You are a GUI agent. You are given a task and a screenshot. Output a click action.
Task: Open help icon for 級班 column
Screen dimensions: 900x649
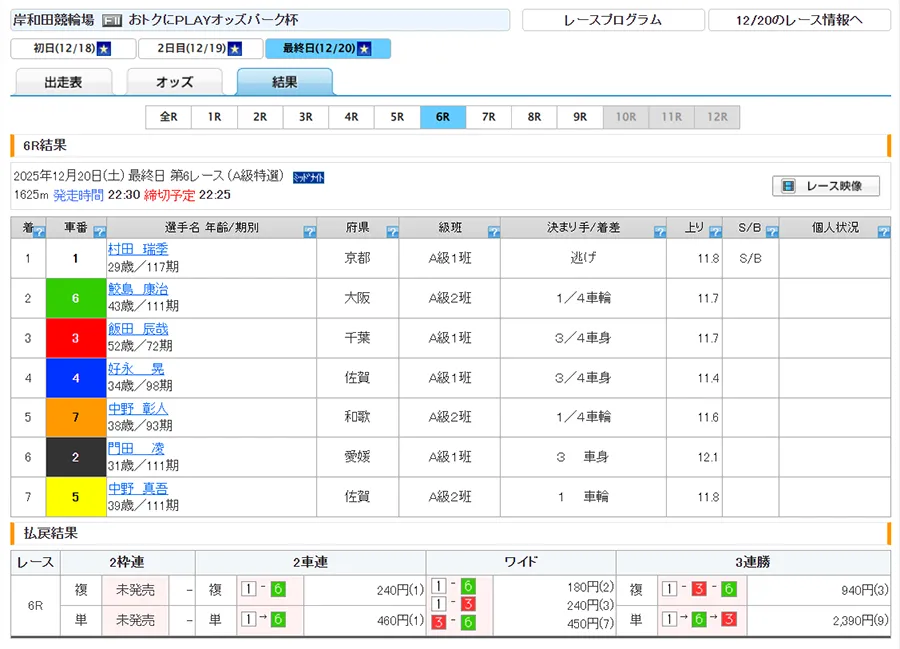click(494, 232)
